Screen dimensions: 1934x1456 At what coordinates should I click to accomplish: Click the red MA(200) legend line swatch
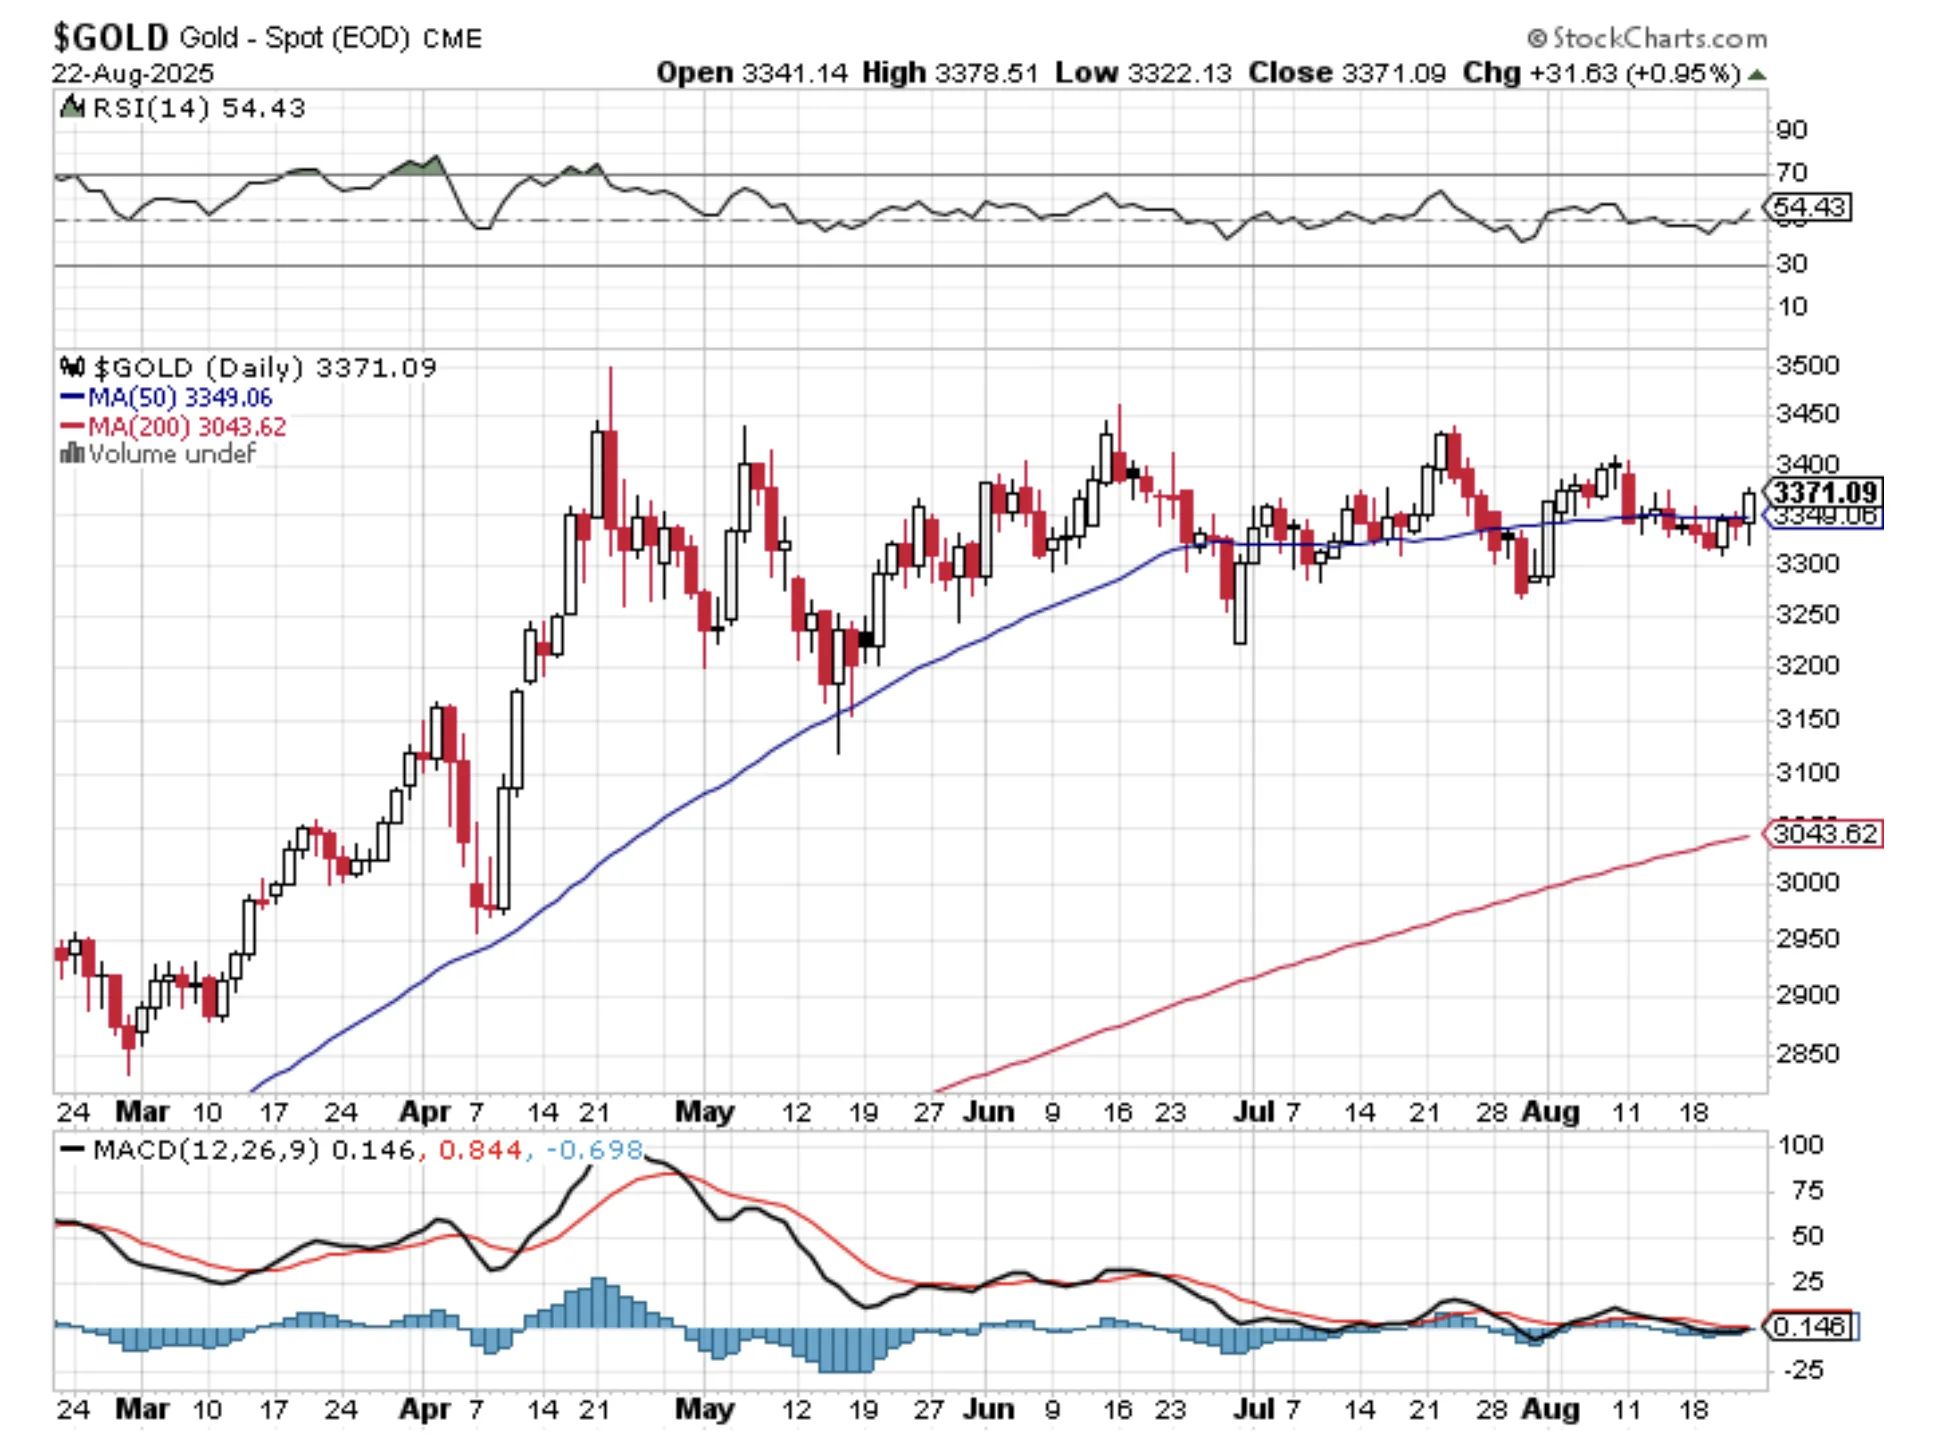point(72,426)
